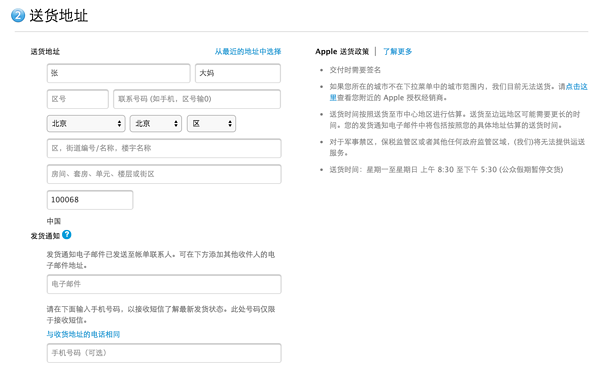This screenshot has height=365, width=590.
Task: Open the 区 district dropdown
Action: (211, 123)
